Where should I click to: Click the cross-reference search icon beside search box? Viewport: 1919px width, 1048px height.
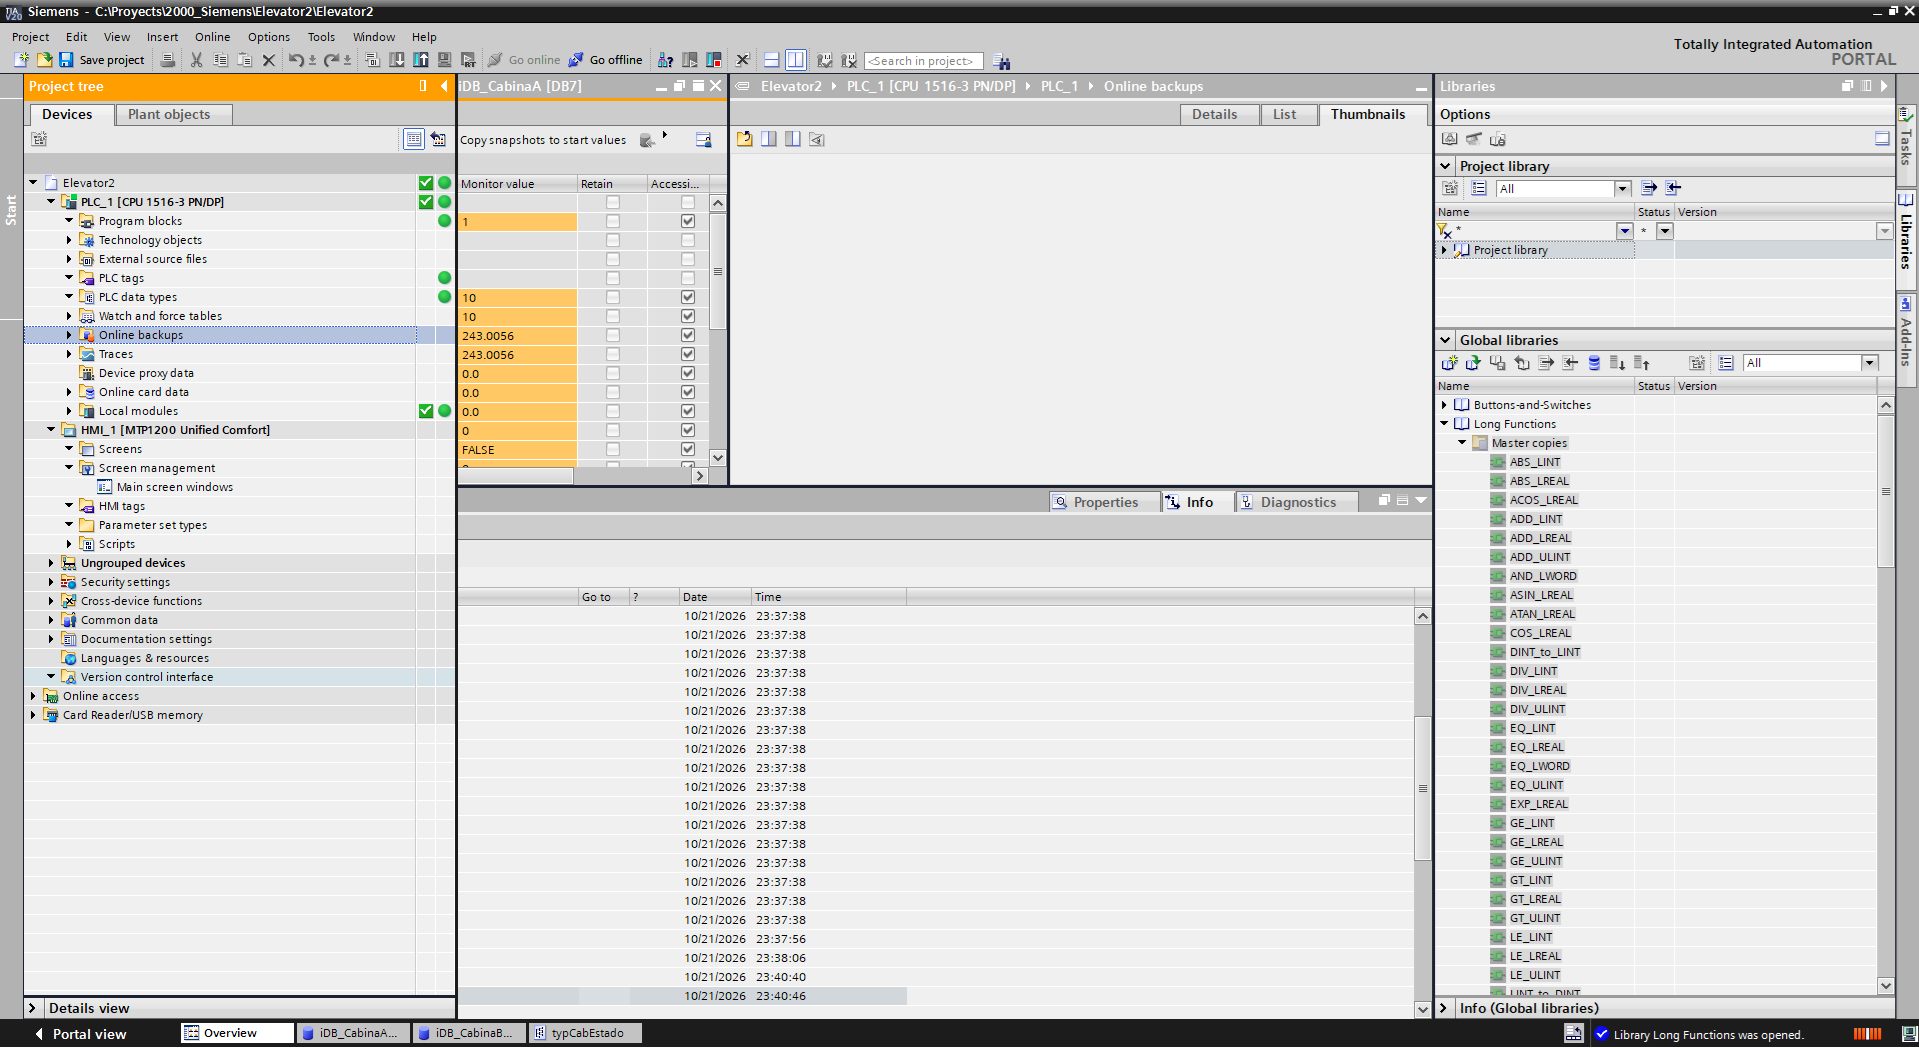point(1001,61)
